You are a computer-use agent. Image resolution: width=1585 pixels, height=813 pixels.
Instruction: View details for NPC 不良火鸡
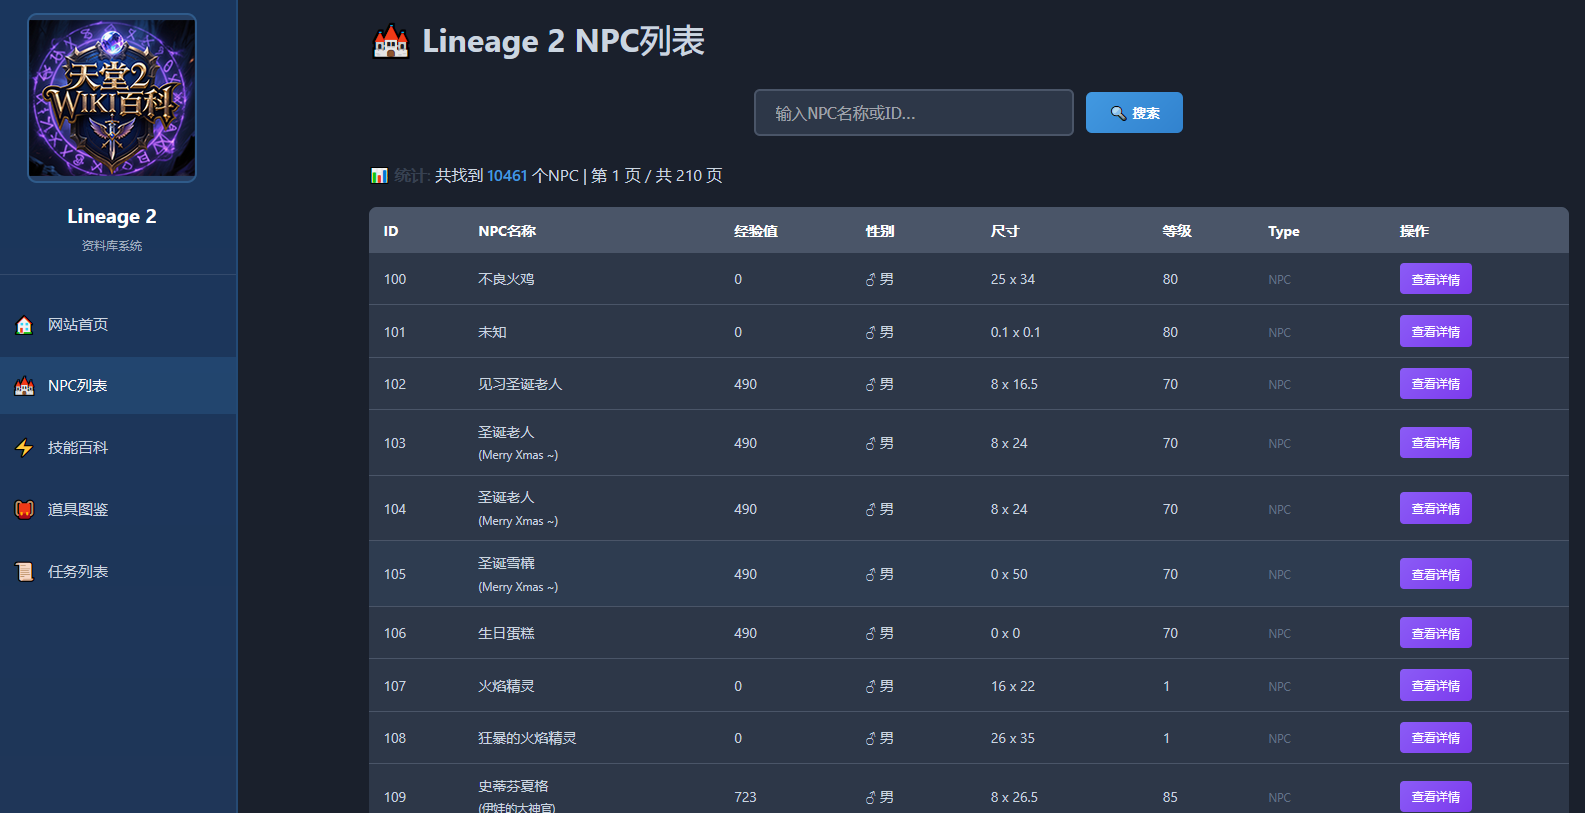coord(1435,279)
